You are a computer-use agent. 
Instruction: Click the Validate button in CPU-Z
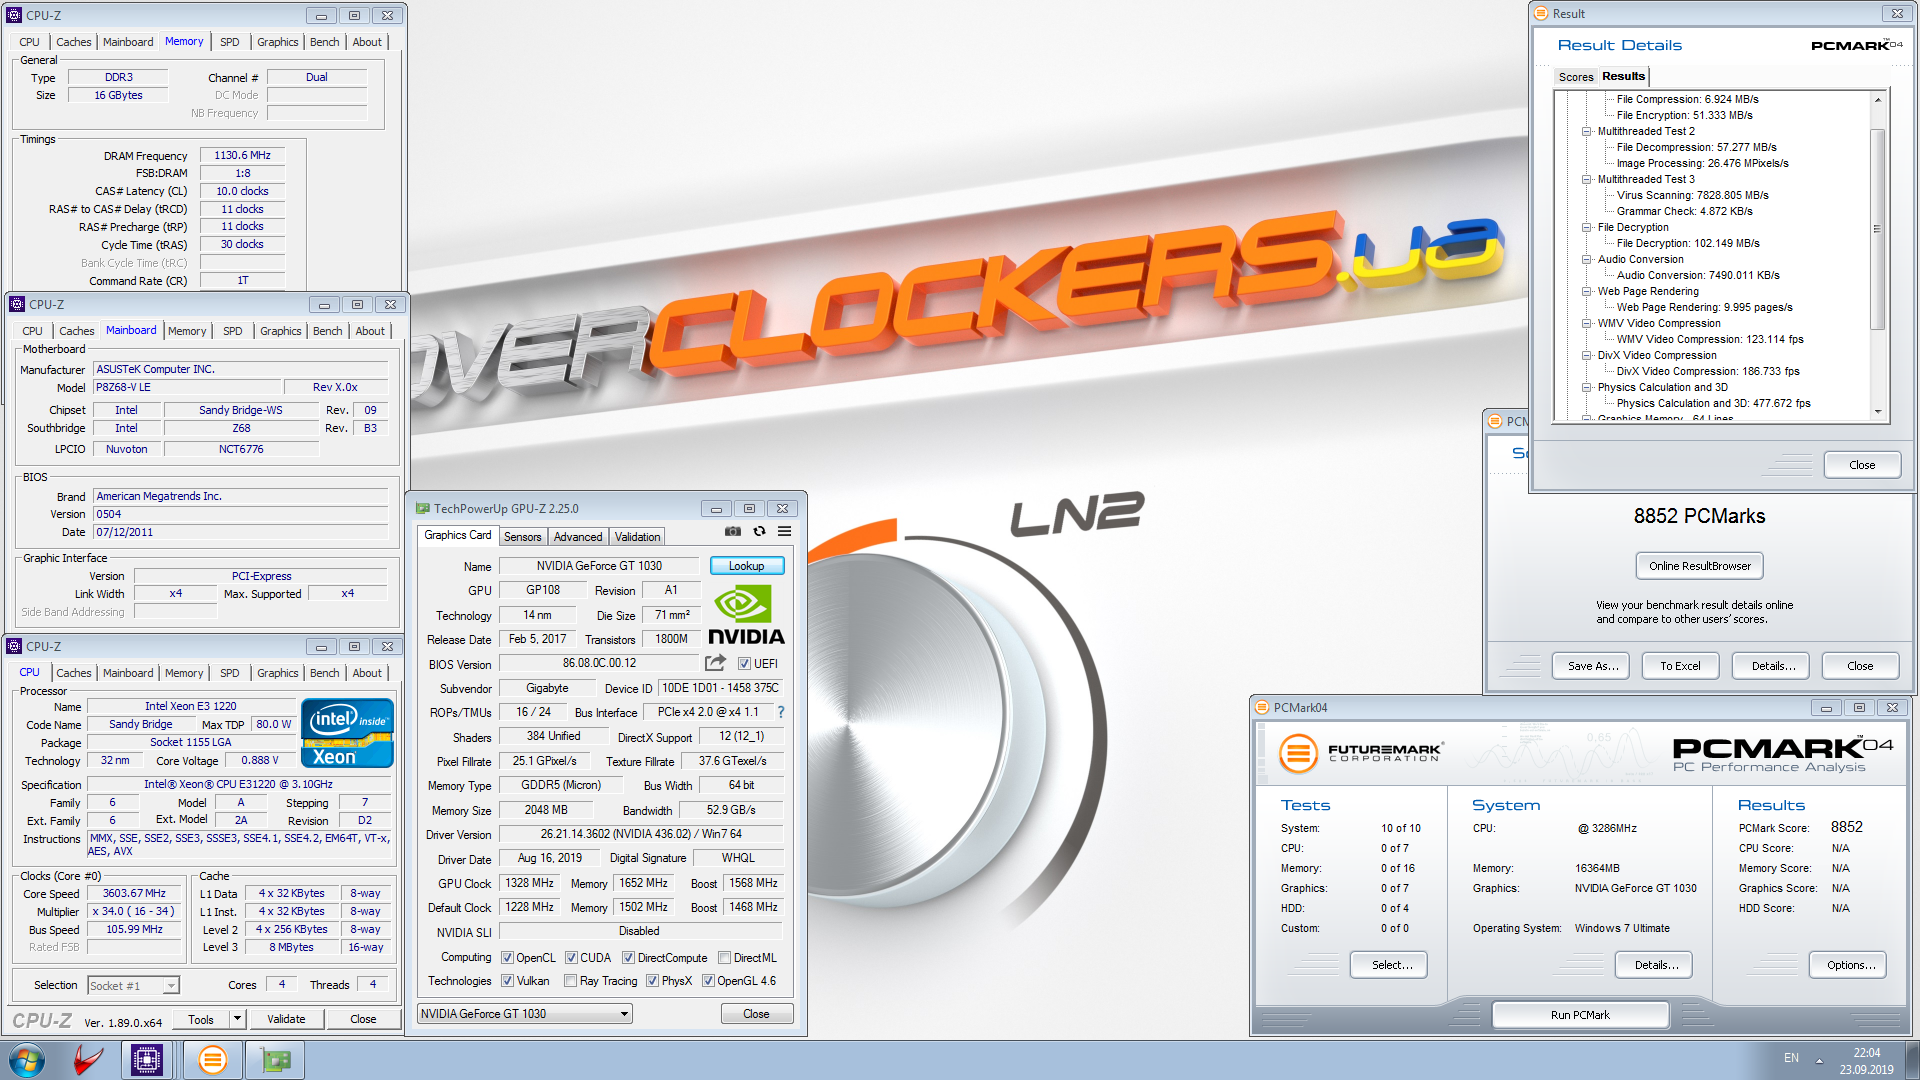286,1019
